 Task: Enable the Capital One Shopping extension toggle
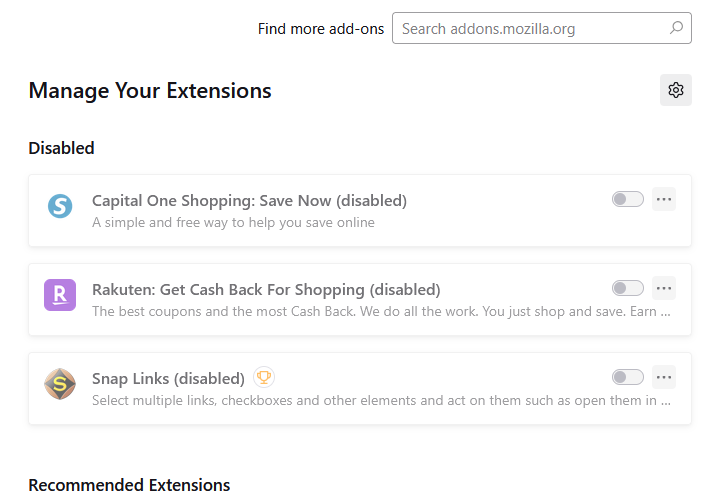tap(628, 199)
